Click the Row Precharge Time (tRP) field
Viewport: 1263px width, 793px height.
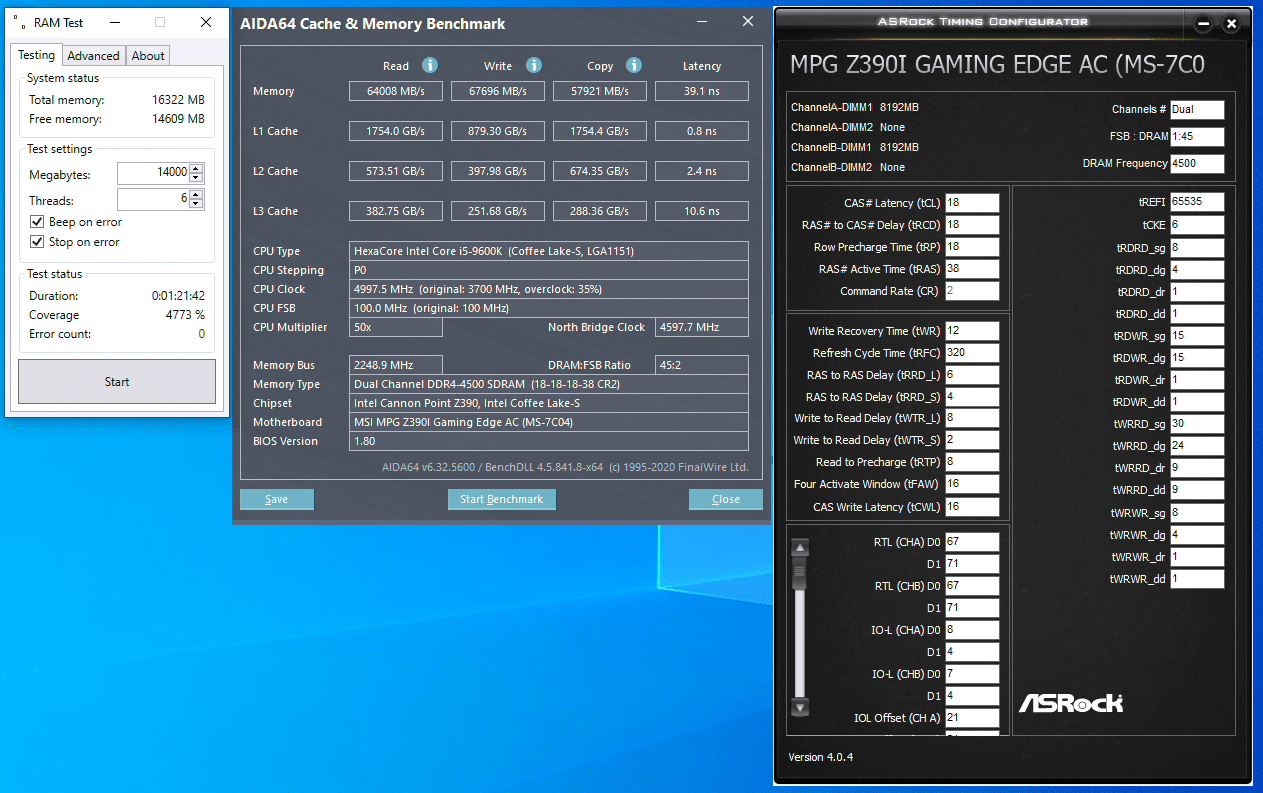point(972,247)
